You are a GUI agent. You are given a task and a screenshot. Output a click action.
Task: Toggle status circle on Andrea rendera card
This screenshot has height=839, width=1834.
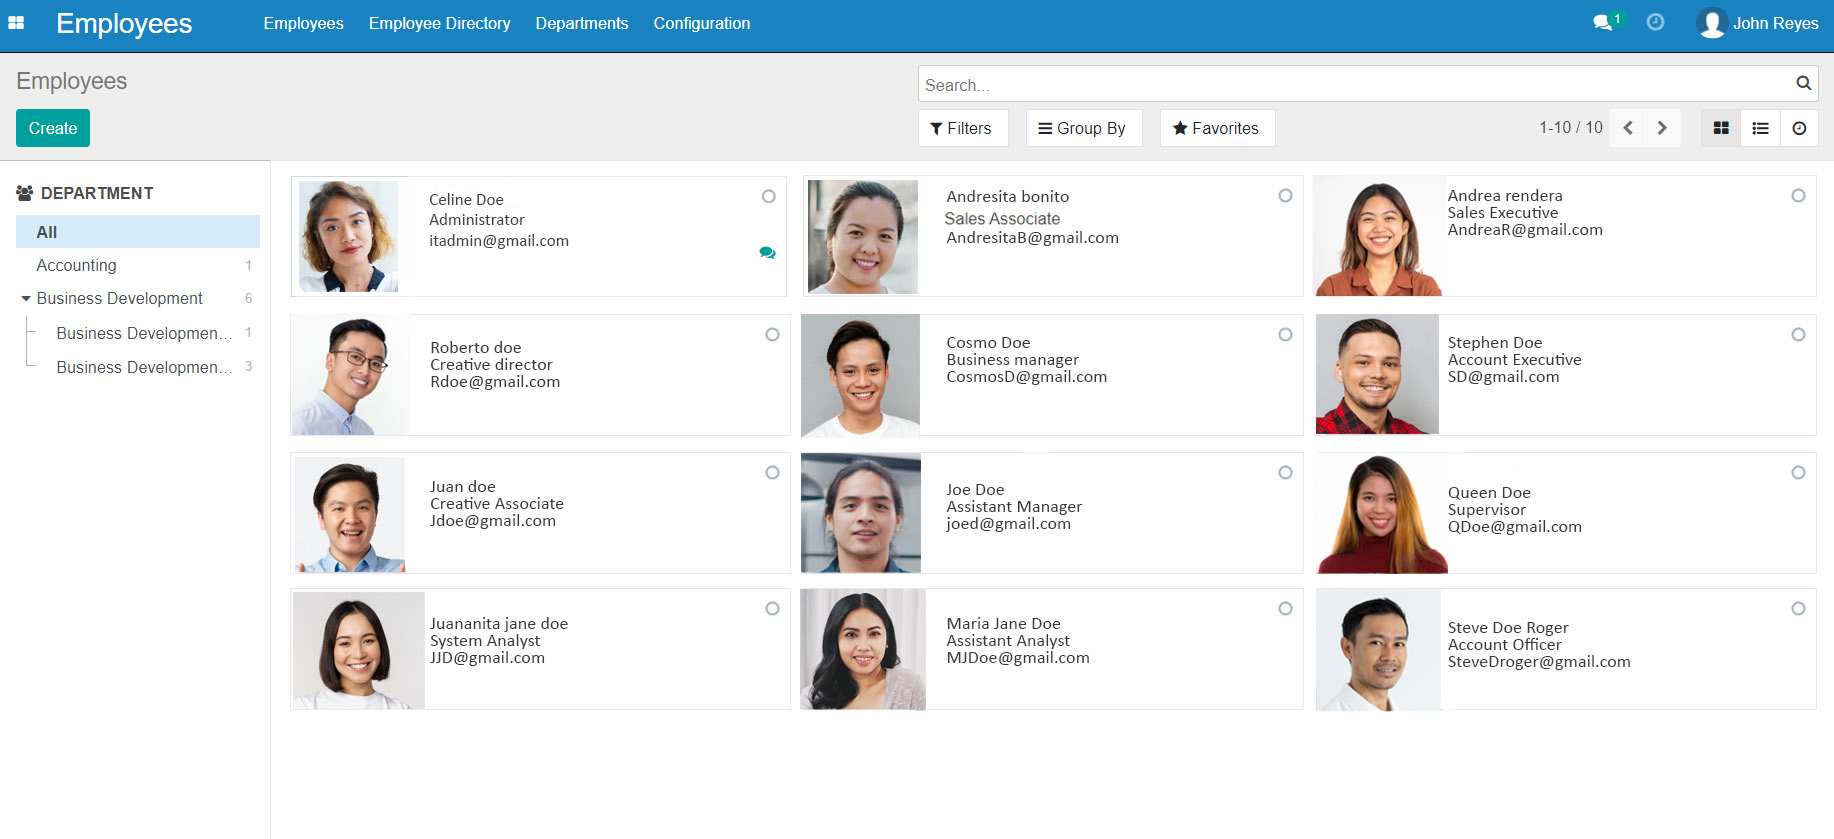[1798, 196]
